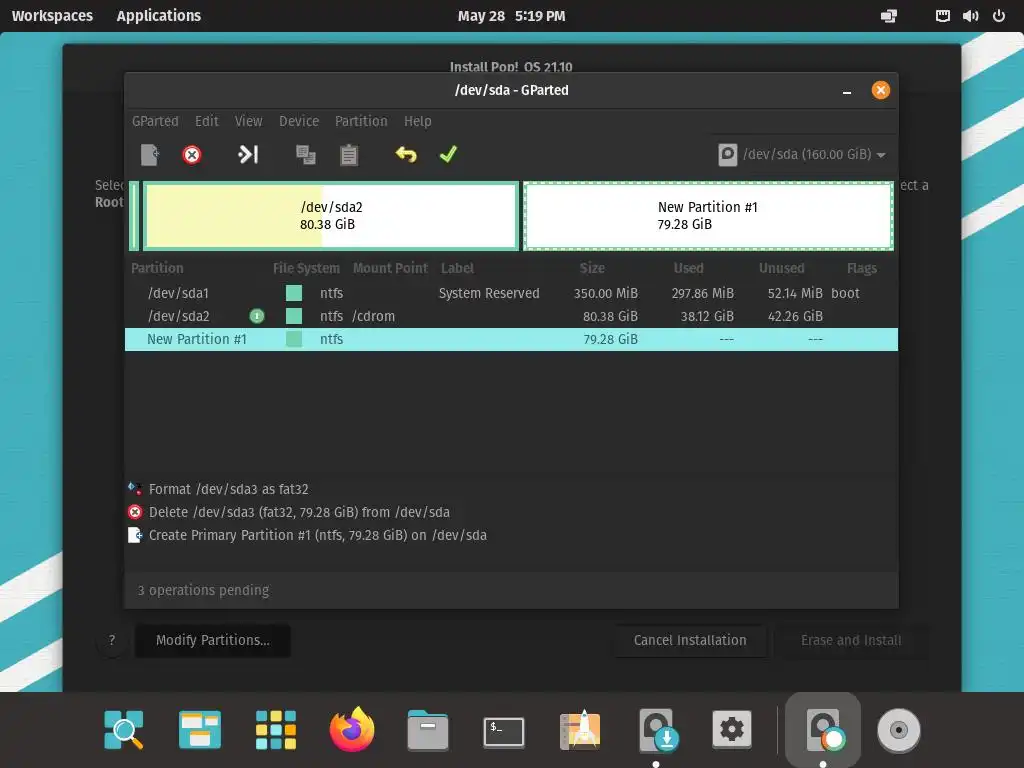Minimize the GParted window
This screenshot has height=768, width=1024.
tap(846, 92)
